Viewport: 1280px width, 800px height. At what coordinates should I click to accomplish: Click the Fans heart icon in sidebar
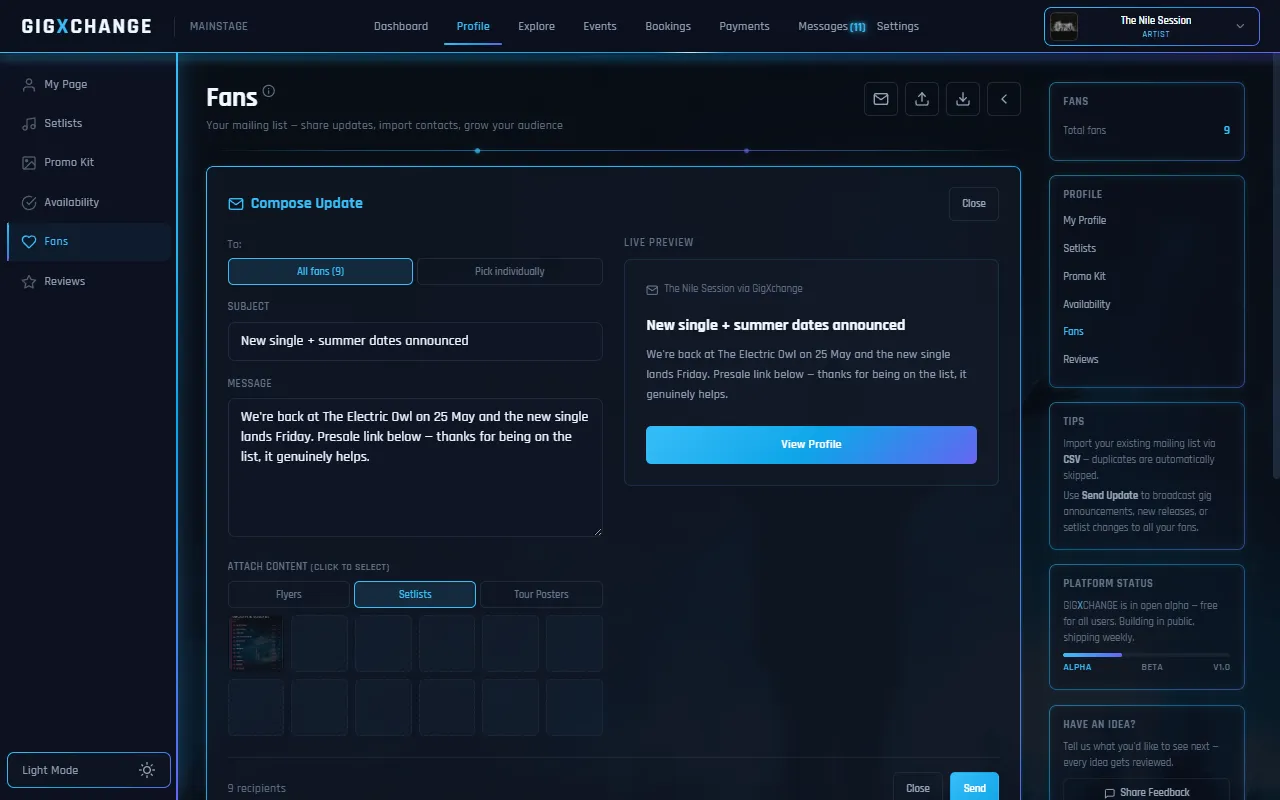[x=29, y=241]
